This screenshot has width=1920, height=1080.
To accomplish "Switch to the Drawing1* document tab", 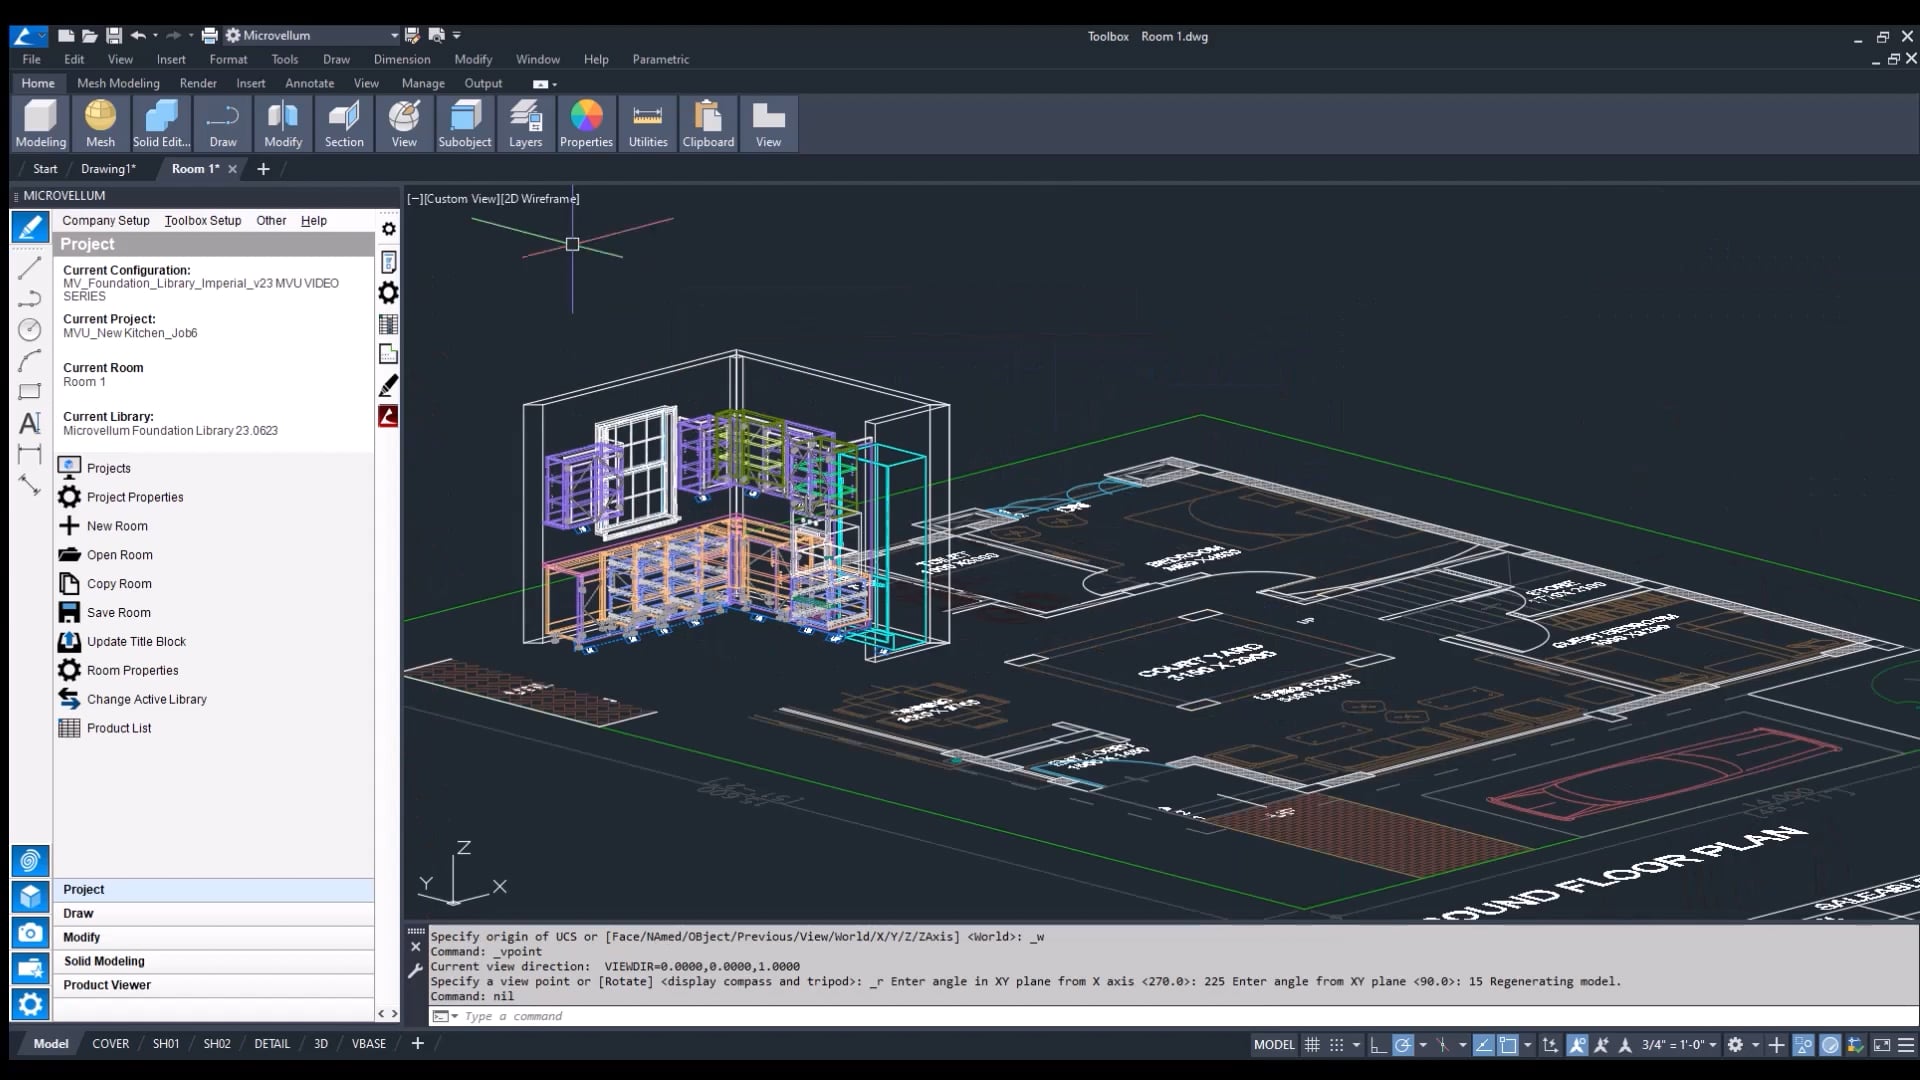I will tap(108, 169).
